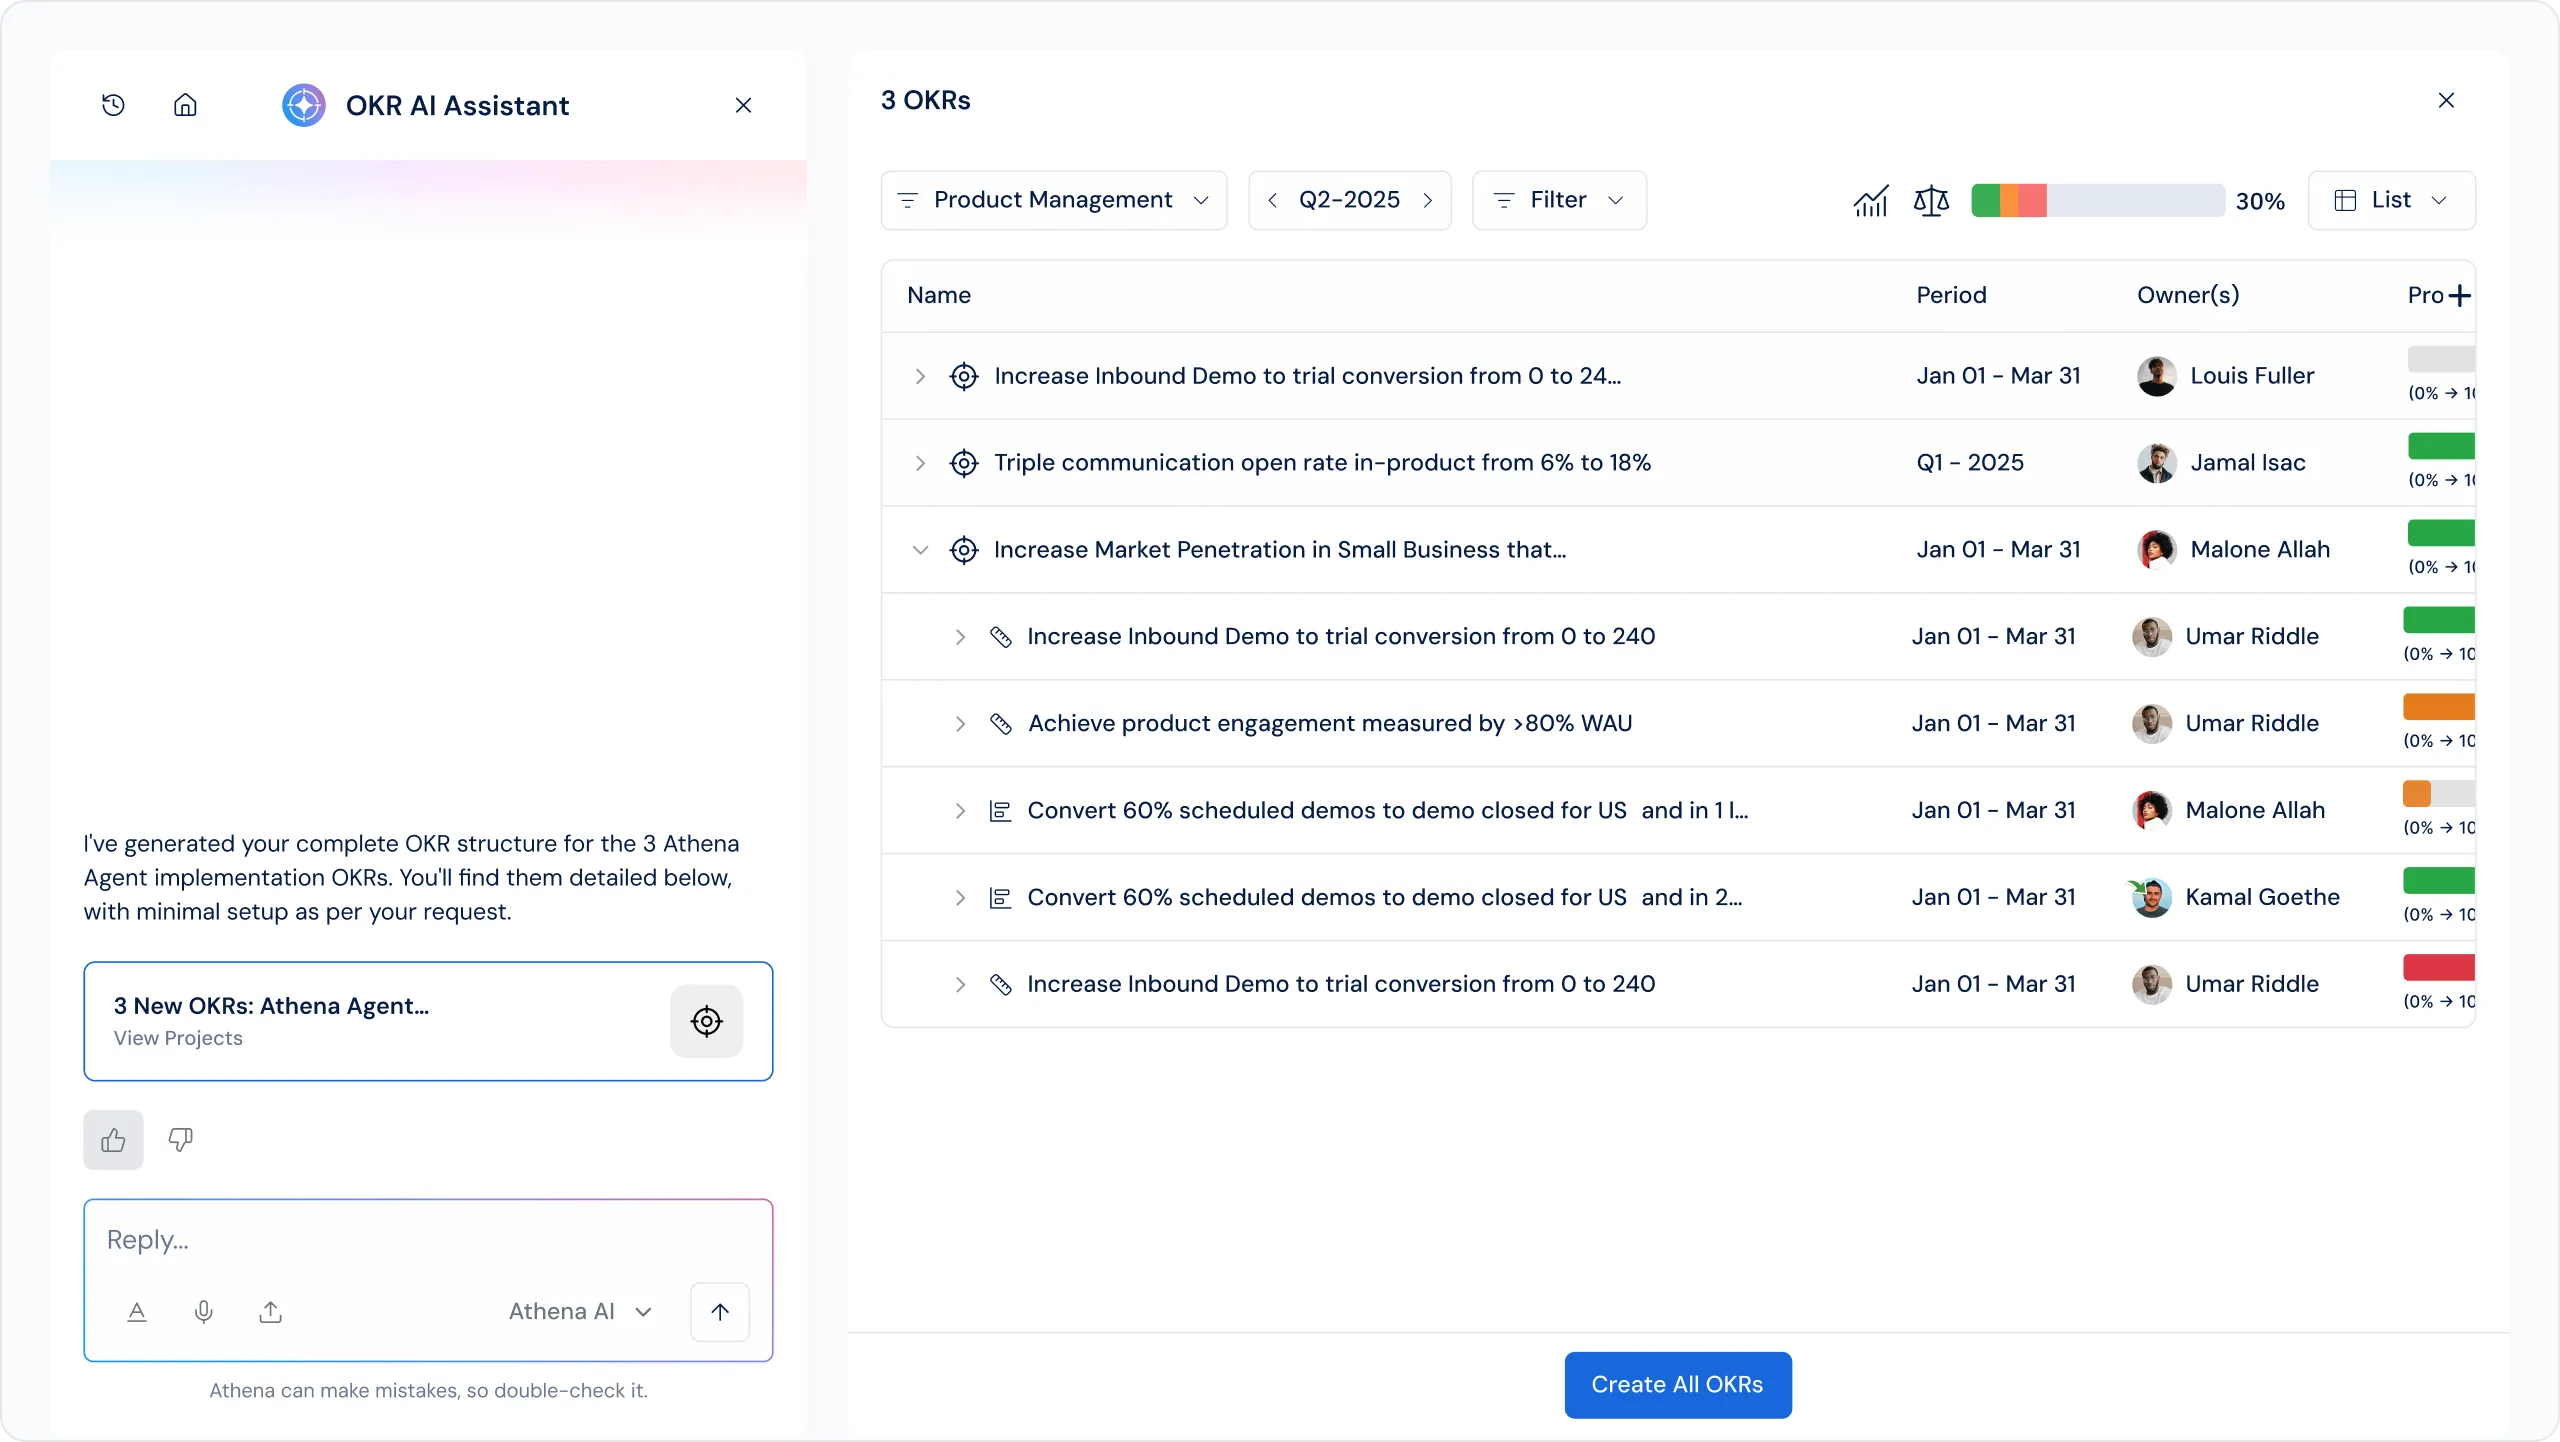Image resolution: width=2560 pixels, height=1442 pixels.
Task: Click Jamal Isac's avatar
Action: [2156, 463]
